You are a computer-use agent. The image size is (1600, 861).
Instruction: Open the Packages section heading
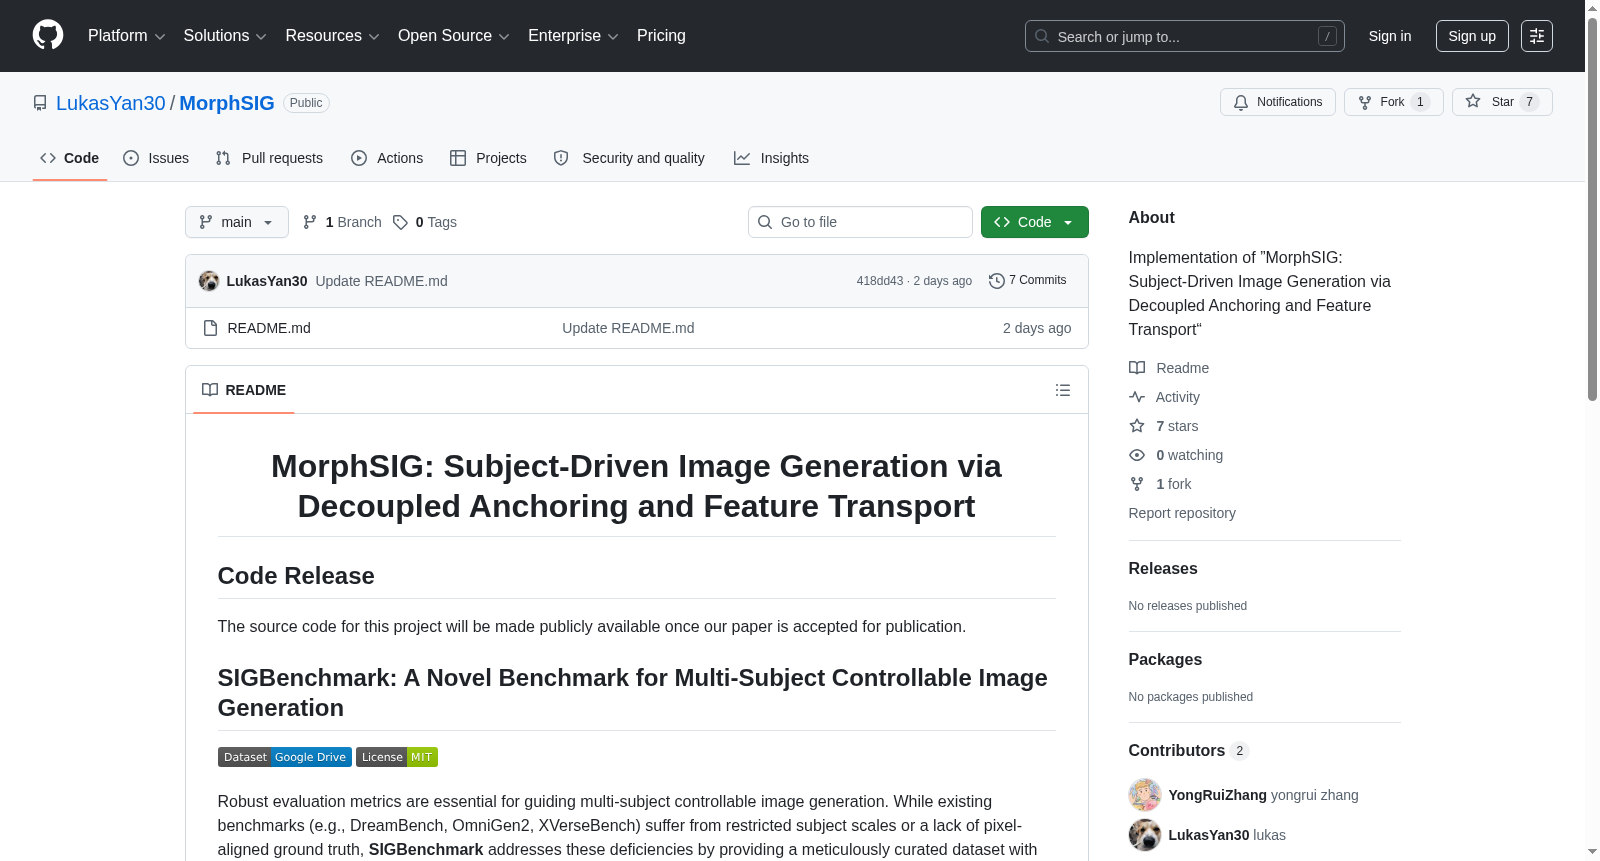[x=1165, y=659]
